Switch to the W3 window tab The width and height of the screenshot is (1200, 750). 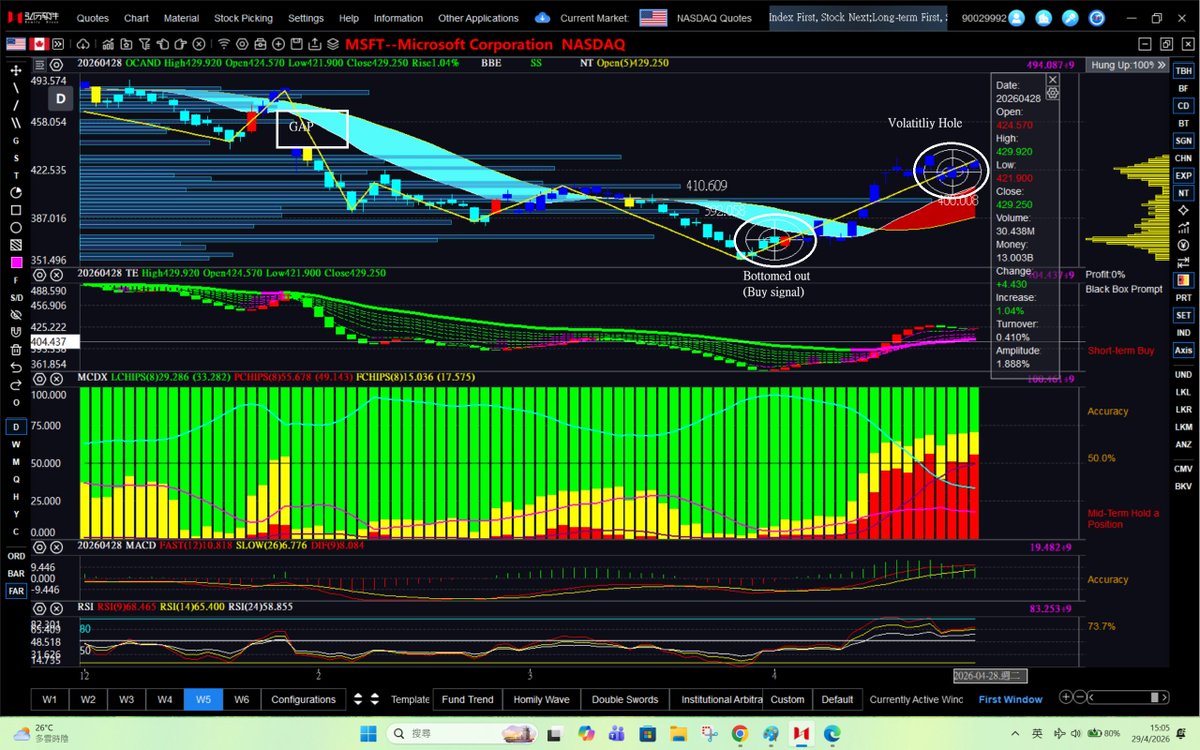pyautogui.click(x=126, y=699)
